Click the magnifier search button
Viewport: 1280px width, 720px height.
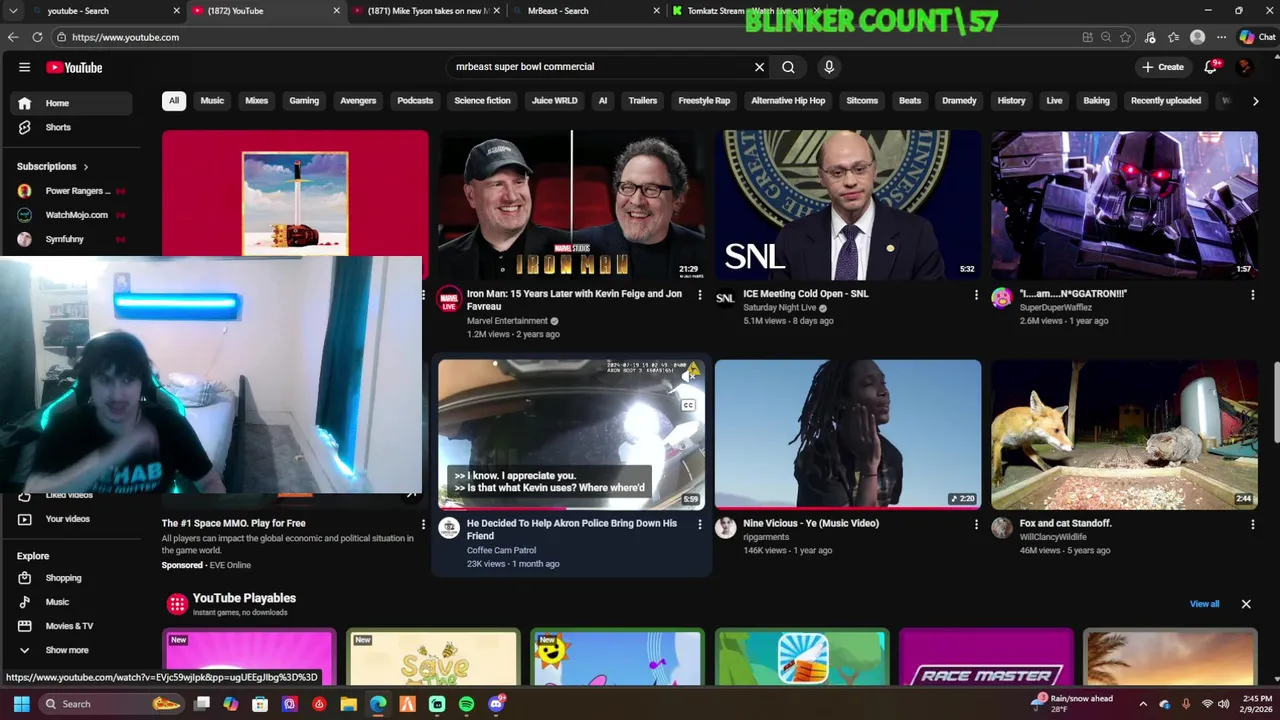point(788,67)
